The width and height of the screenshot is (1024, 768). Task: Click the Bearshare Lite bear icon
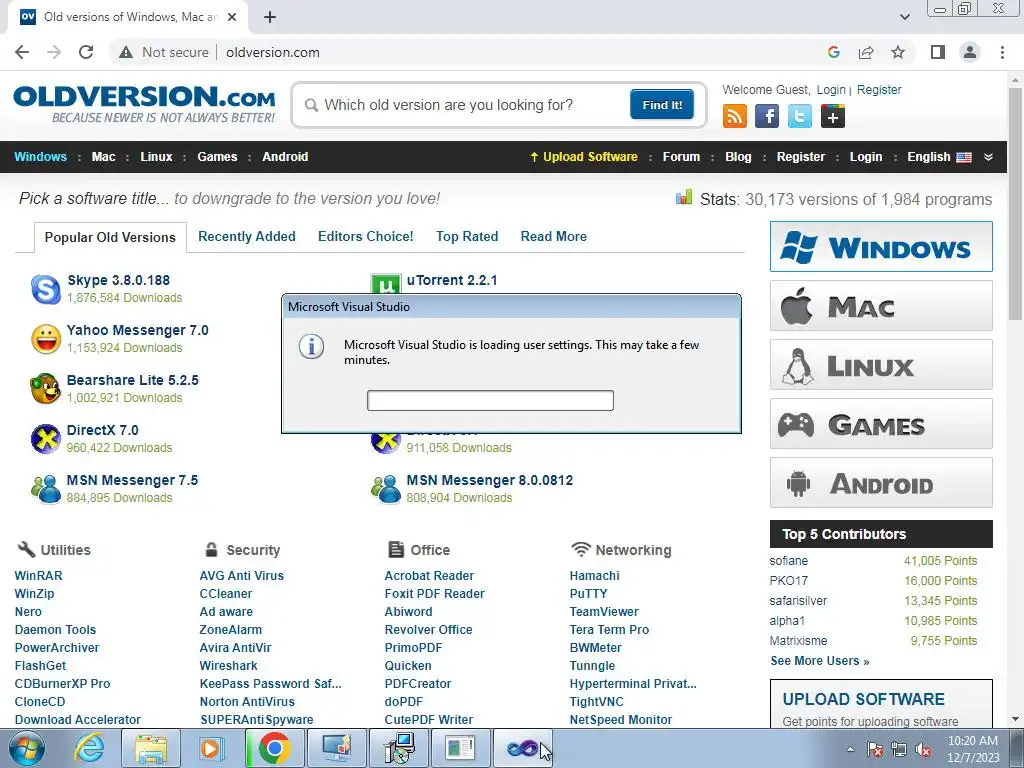pyautogui.click(x=46, y=389)
